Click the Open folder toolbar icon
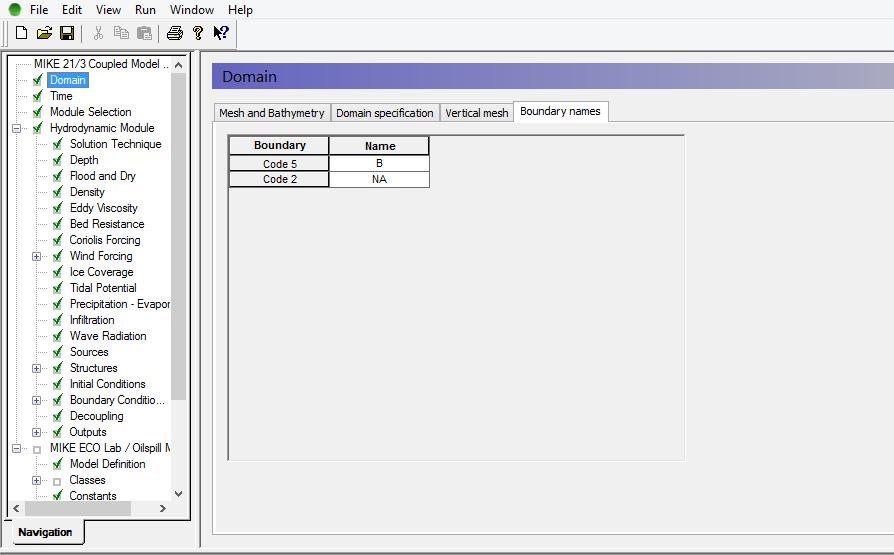 [x=44, y=33]
